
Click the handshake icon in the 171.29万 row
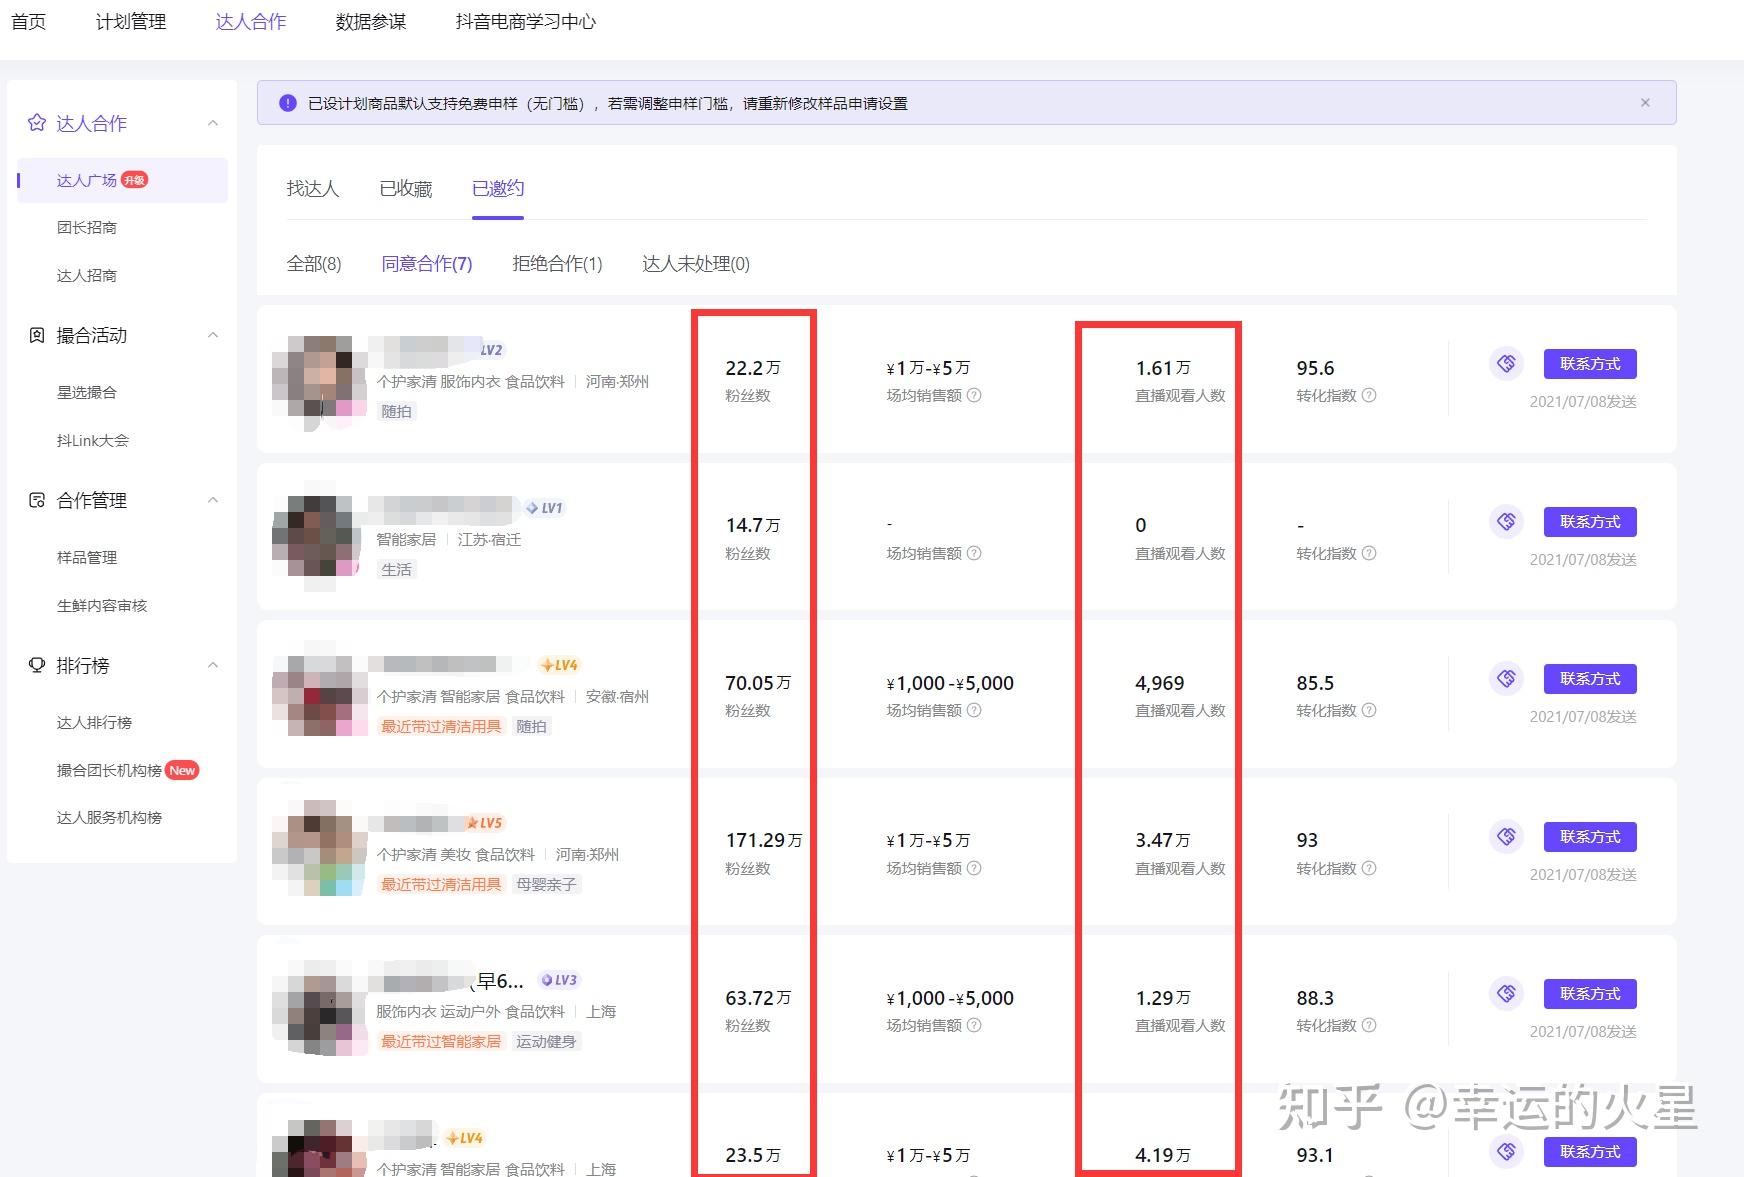(x=1507, y=837)
